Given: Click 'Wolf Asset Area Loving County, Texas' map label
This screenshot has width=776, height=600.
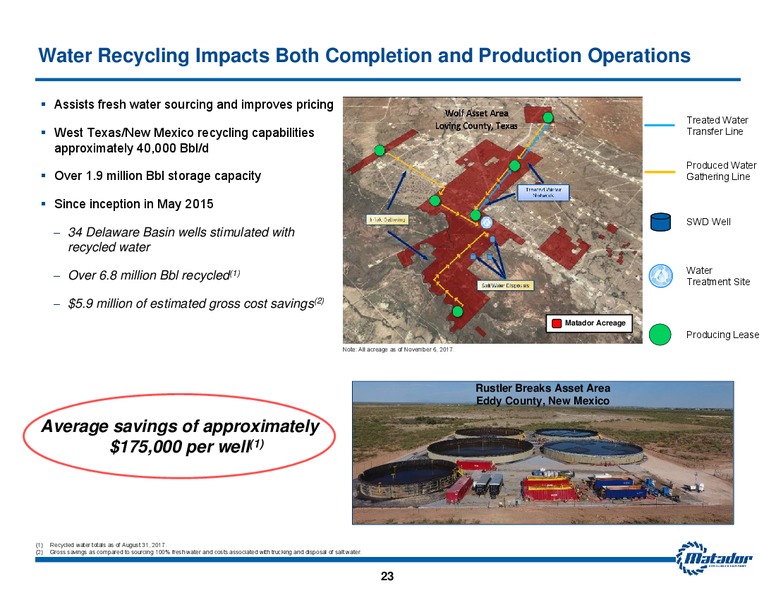Looking at the screenshot, I should (x=476, y=119).
